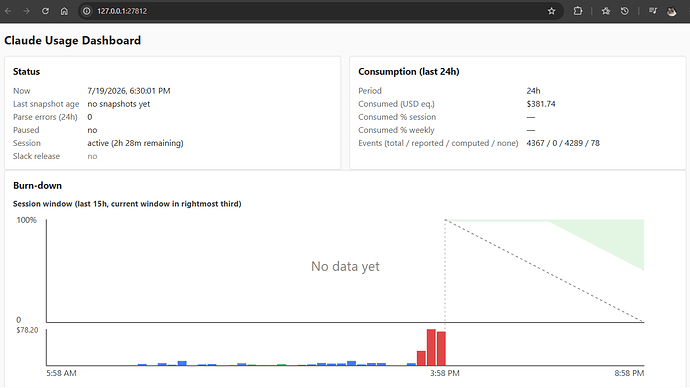Click the $78.20 bar chart scale label
690x388 pixels.
(x=27, y=330)
